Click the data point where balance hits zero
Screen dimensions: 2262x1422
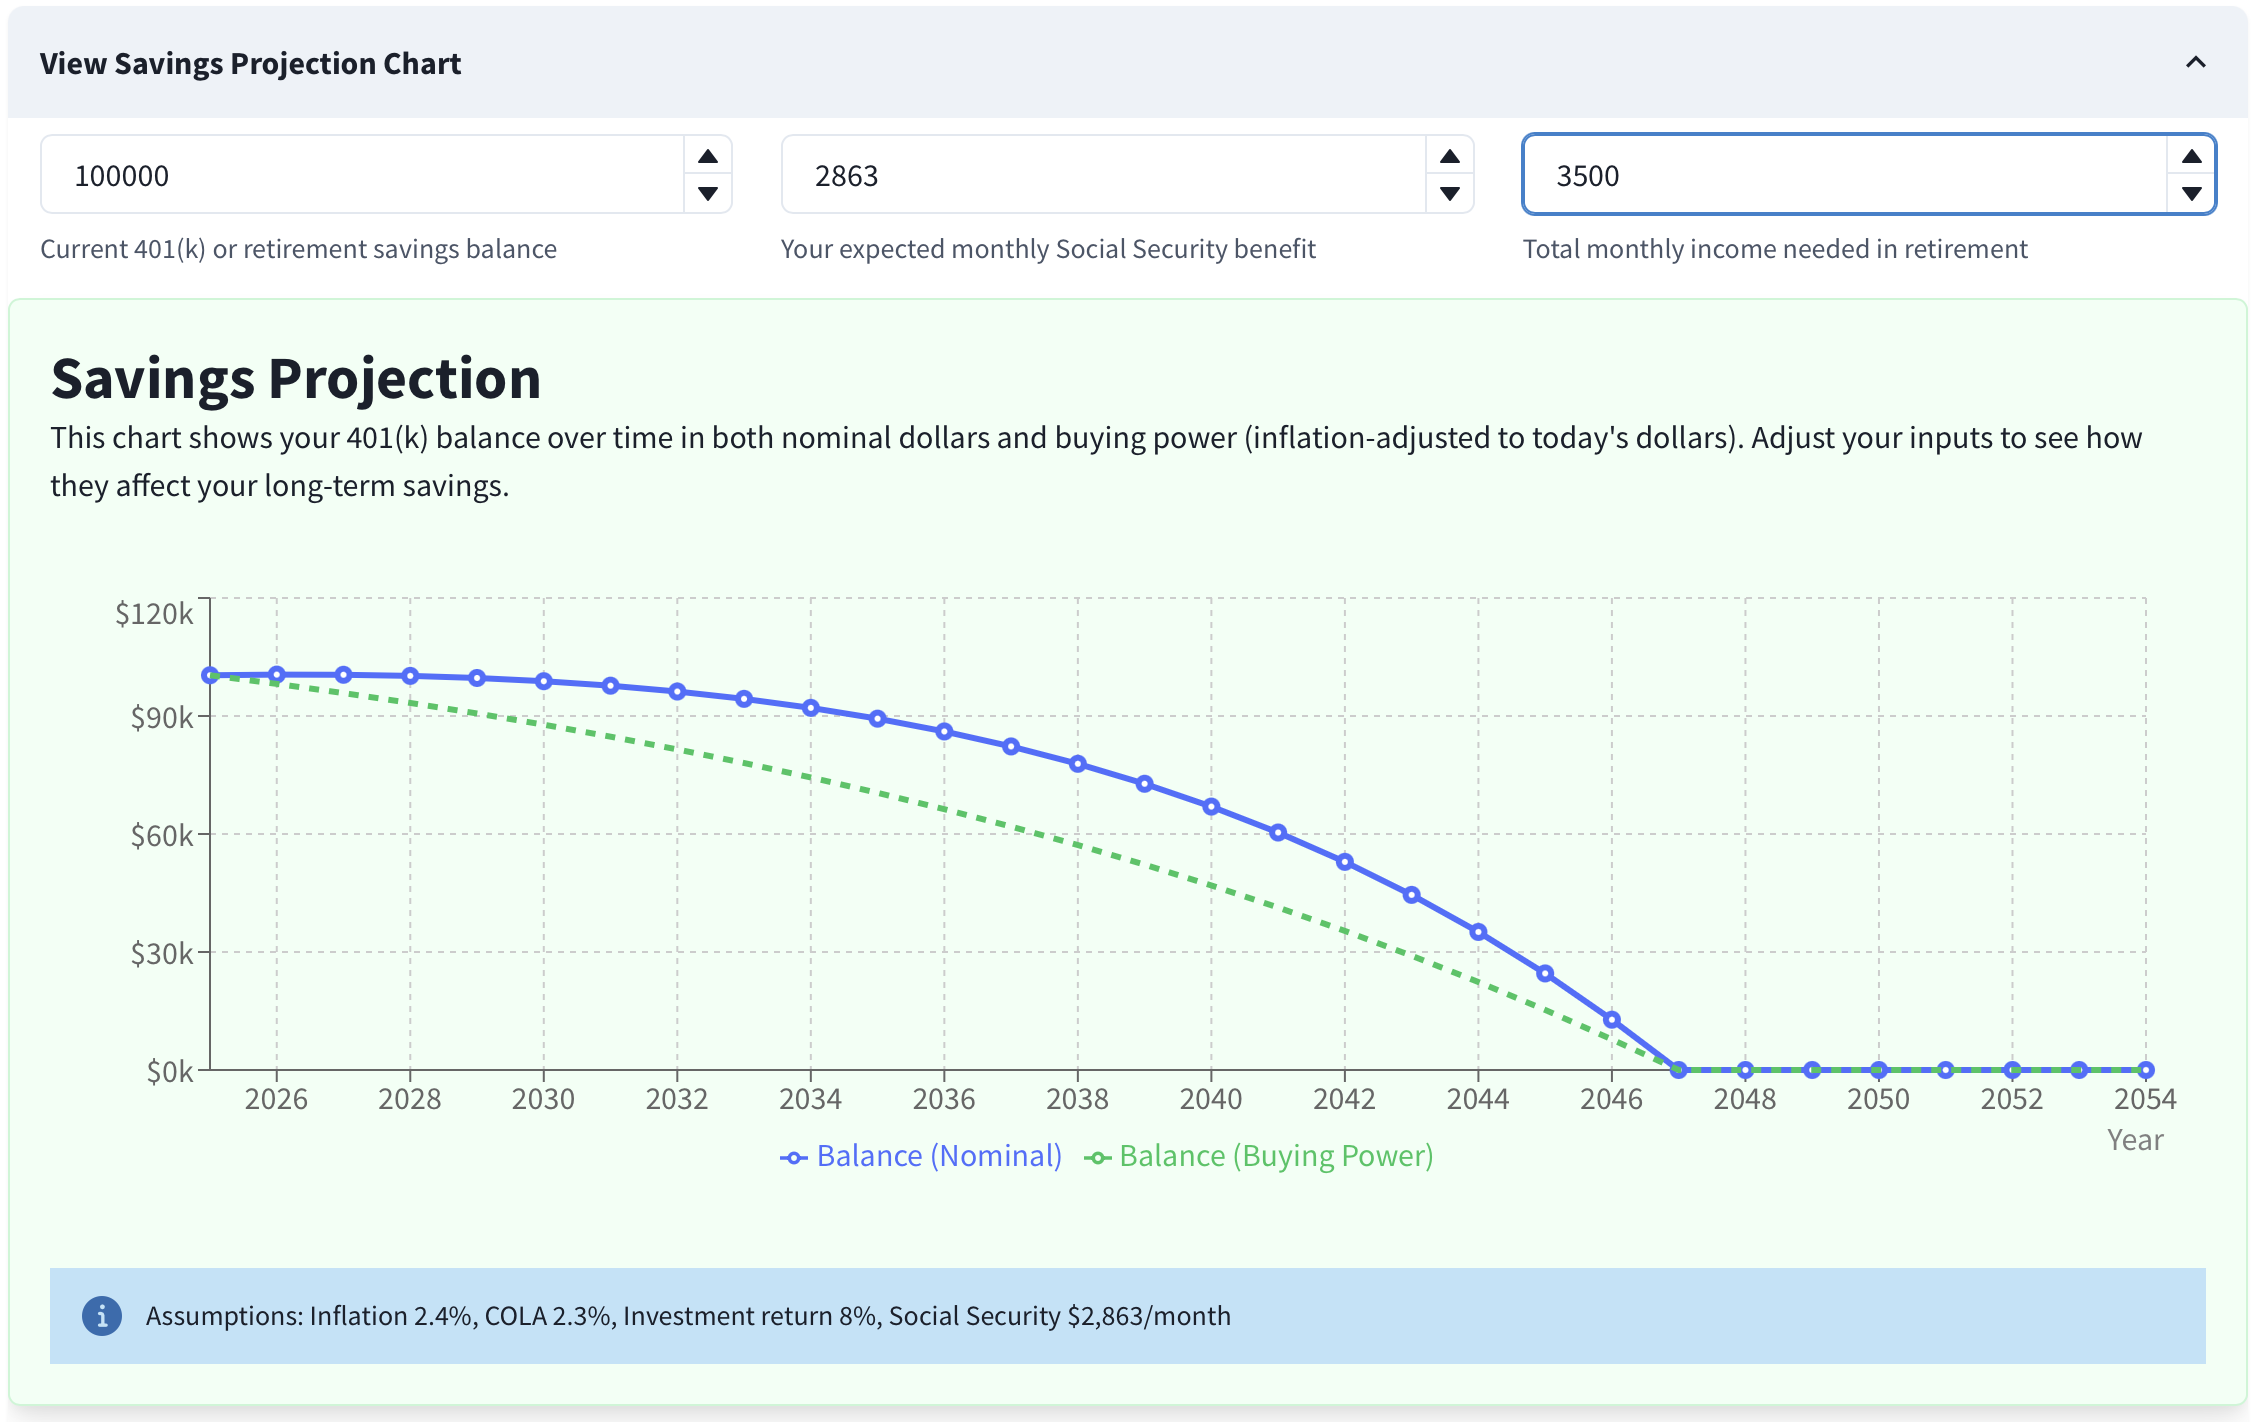1679,1070
